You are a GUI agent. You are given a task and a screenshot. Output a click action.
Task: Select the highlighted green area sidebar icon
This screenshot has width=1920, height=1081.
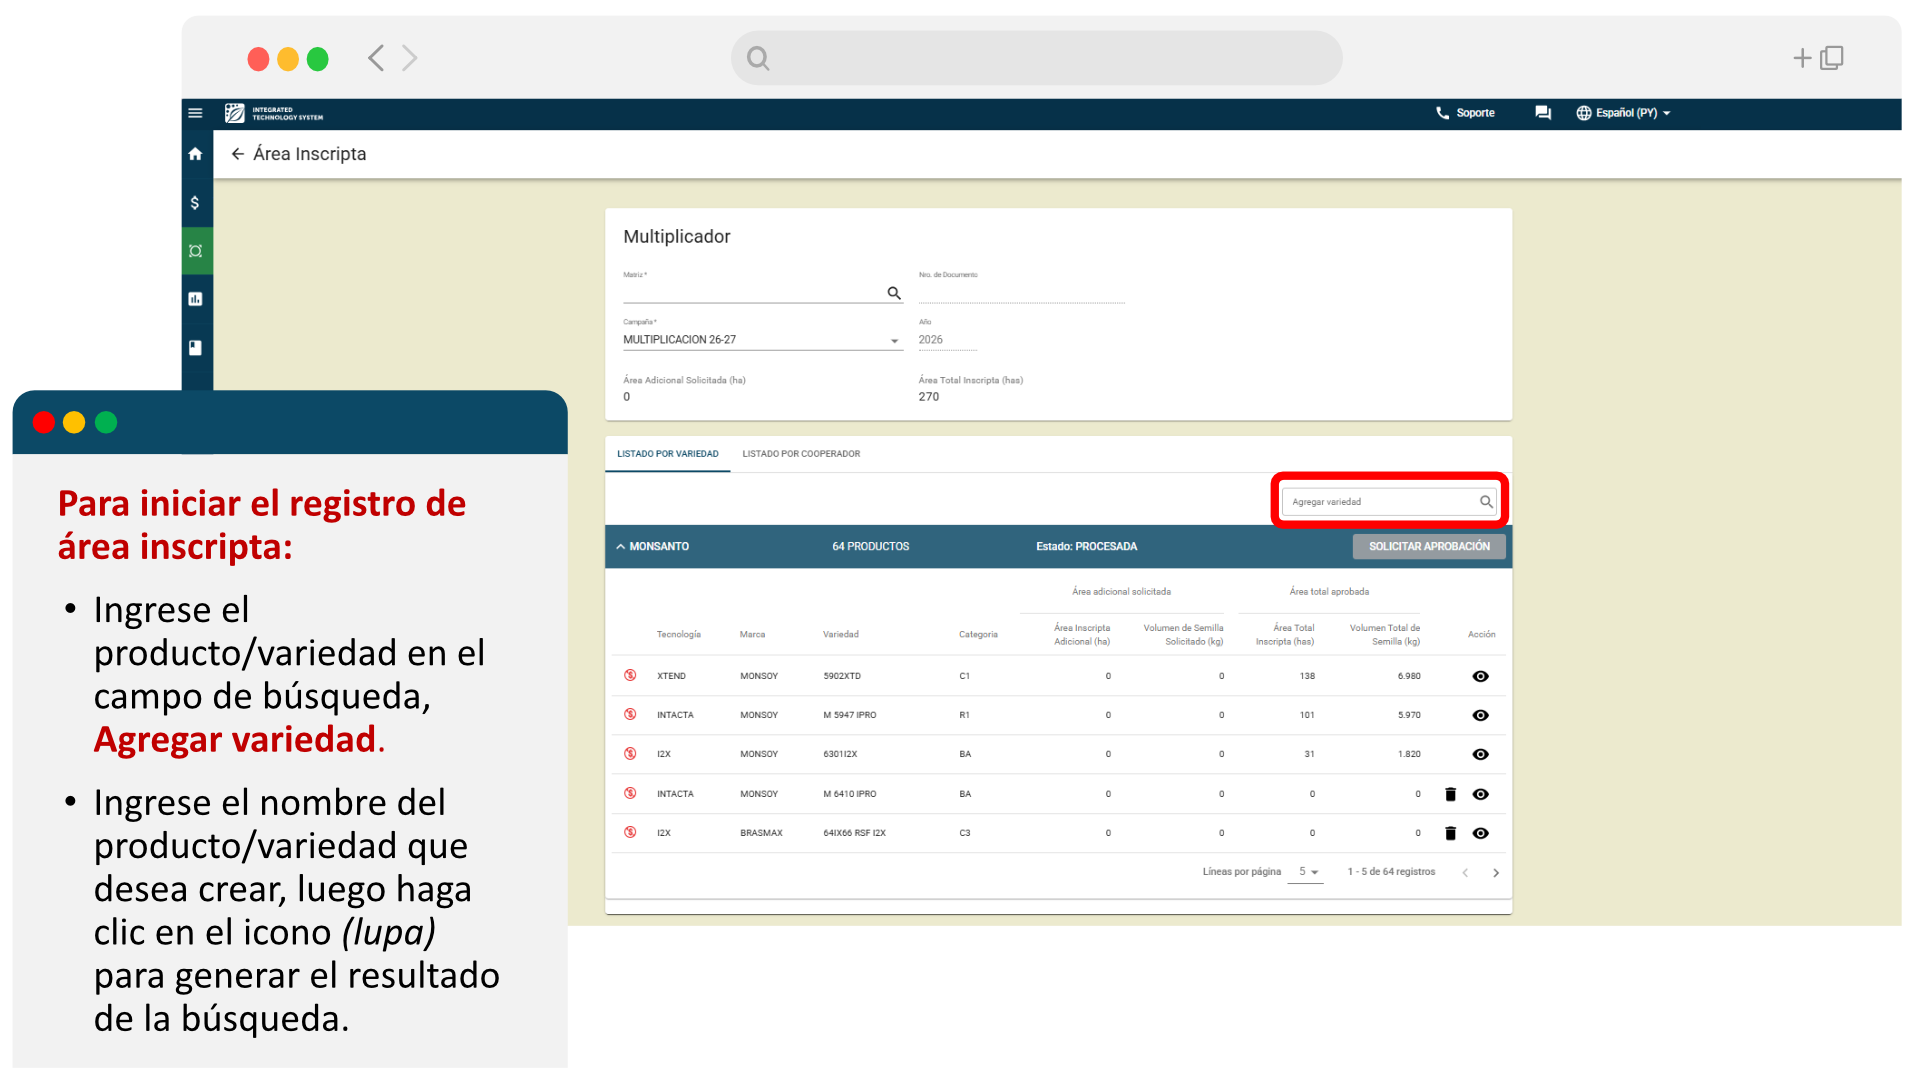coord(196,251)
